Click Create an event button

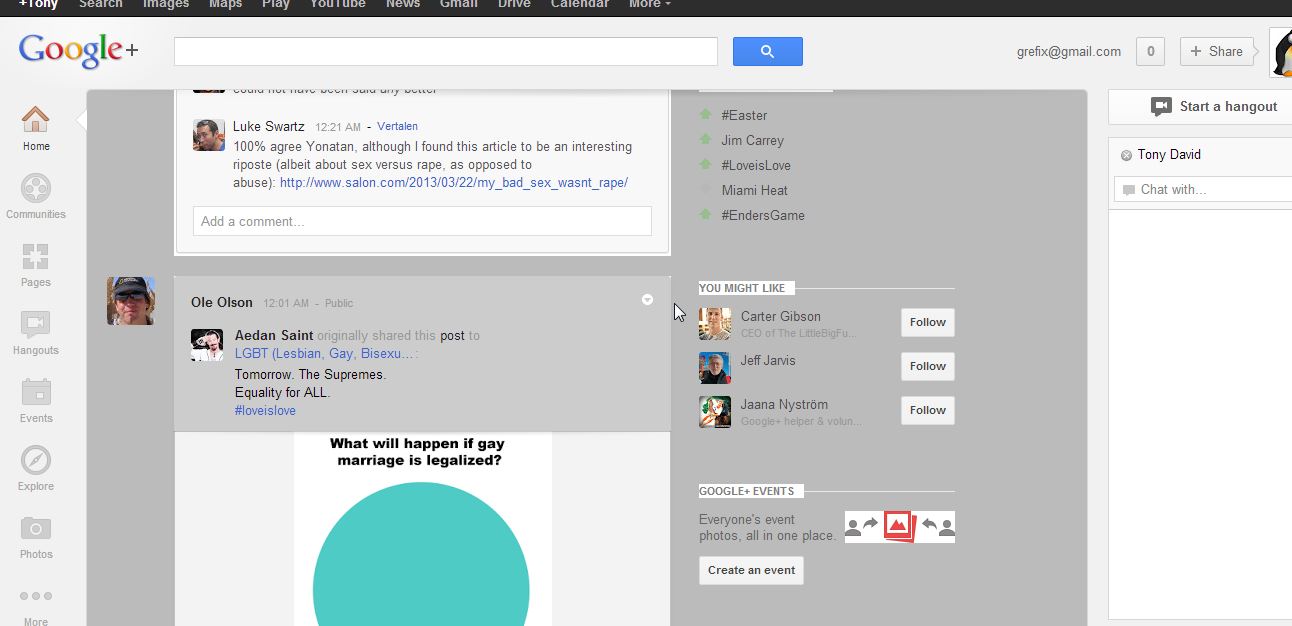coord(751,570)
